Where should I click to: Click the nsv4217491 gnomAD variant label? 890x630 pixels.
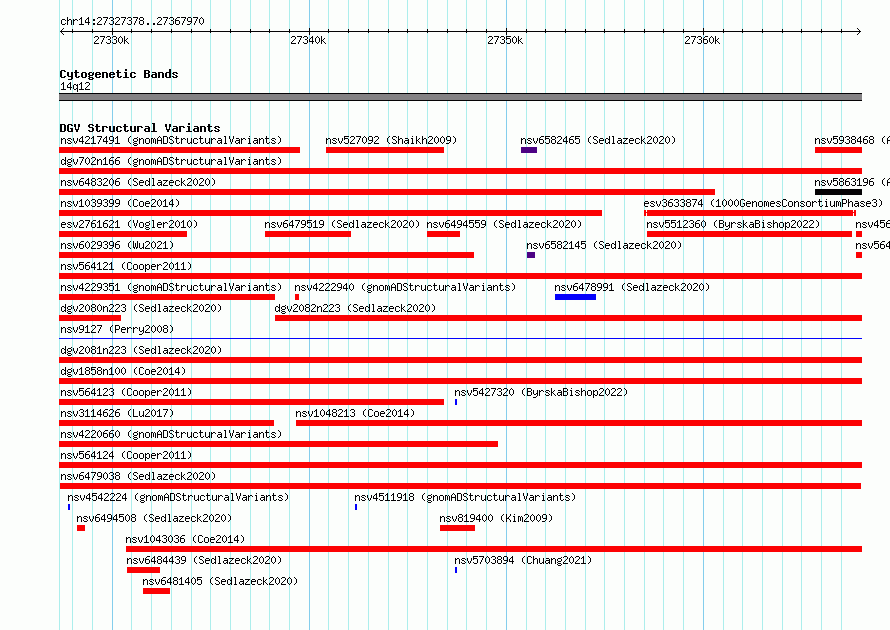coord(171,140)
